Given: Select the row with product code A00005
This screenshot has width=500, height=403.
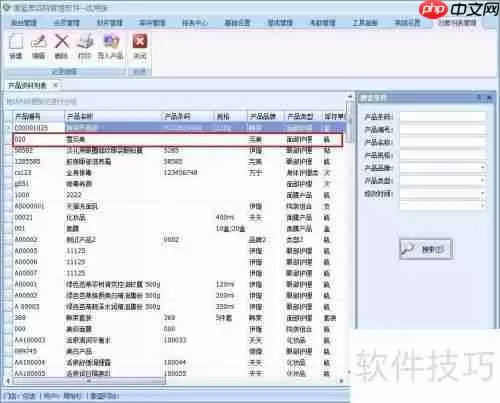Looking at the screenshot, I should pyautogui.click(x=178, y=251).
